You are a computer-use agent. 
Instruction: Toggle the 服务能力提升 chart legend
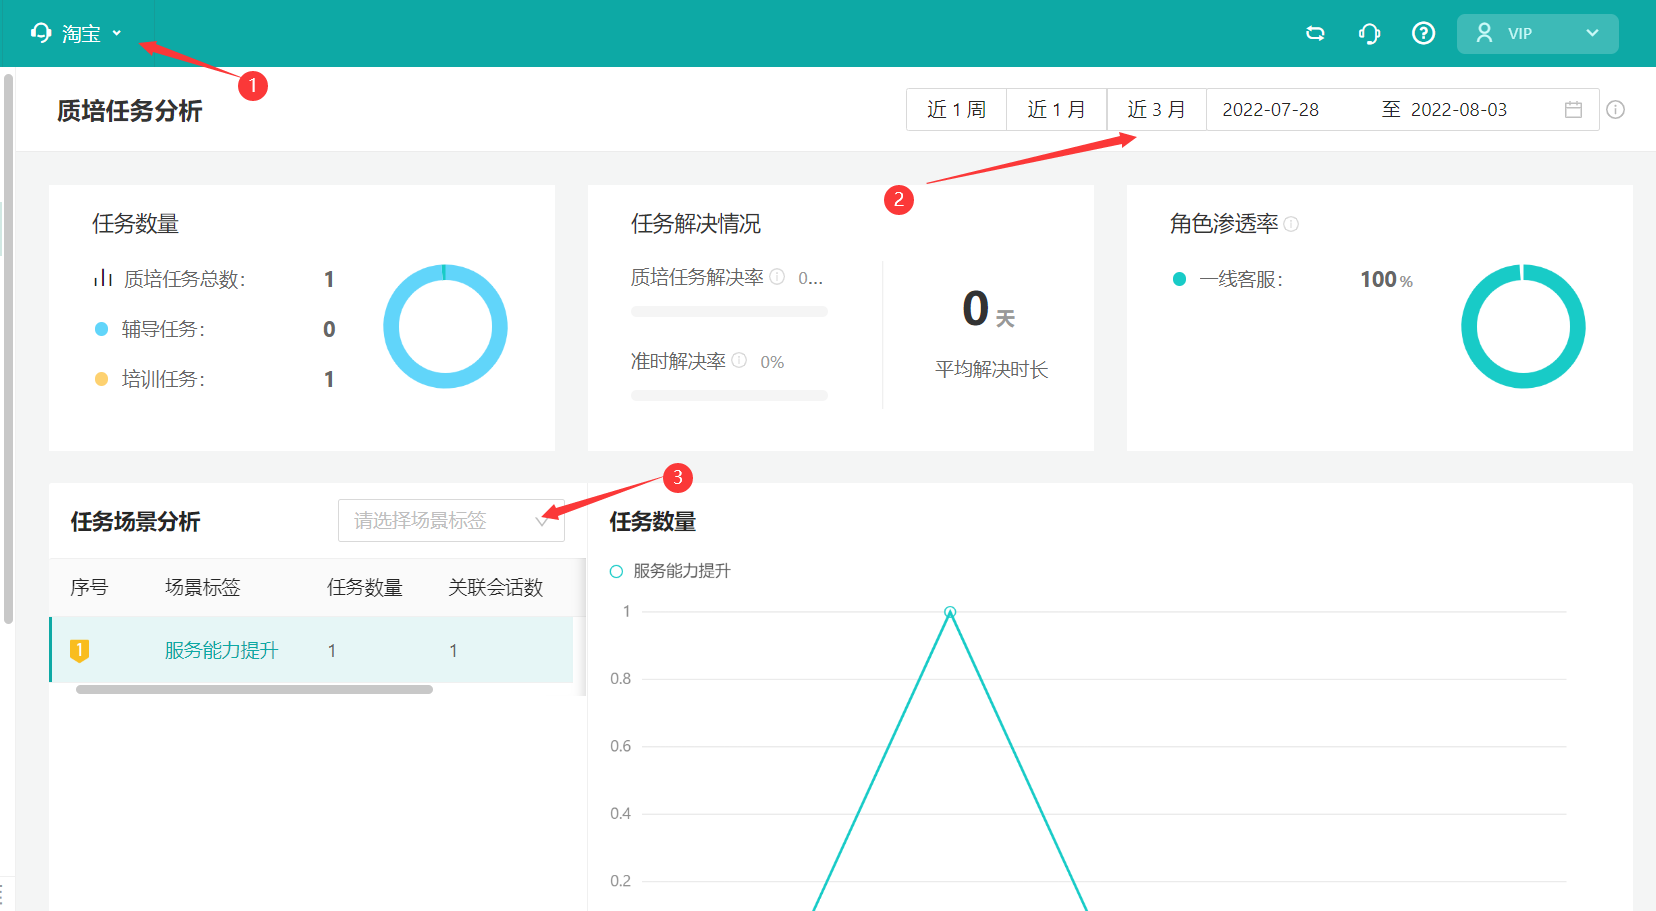(x=670, y=571)
